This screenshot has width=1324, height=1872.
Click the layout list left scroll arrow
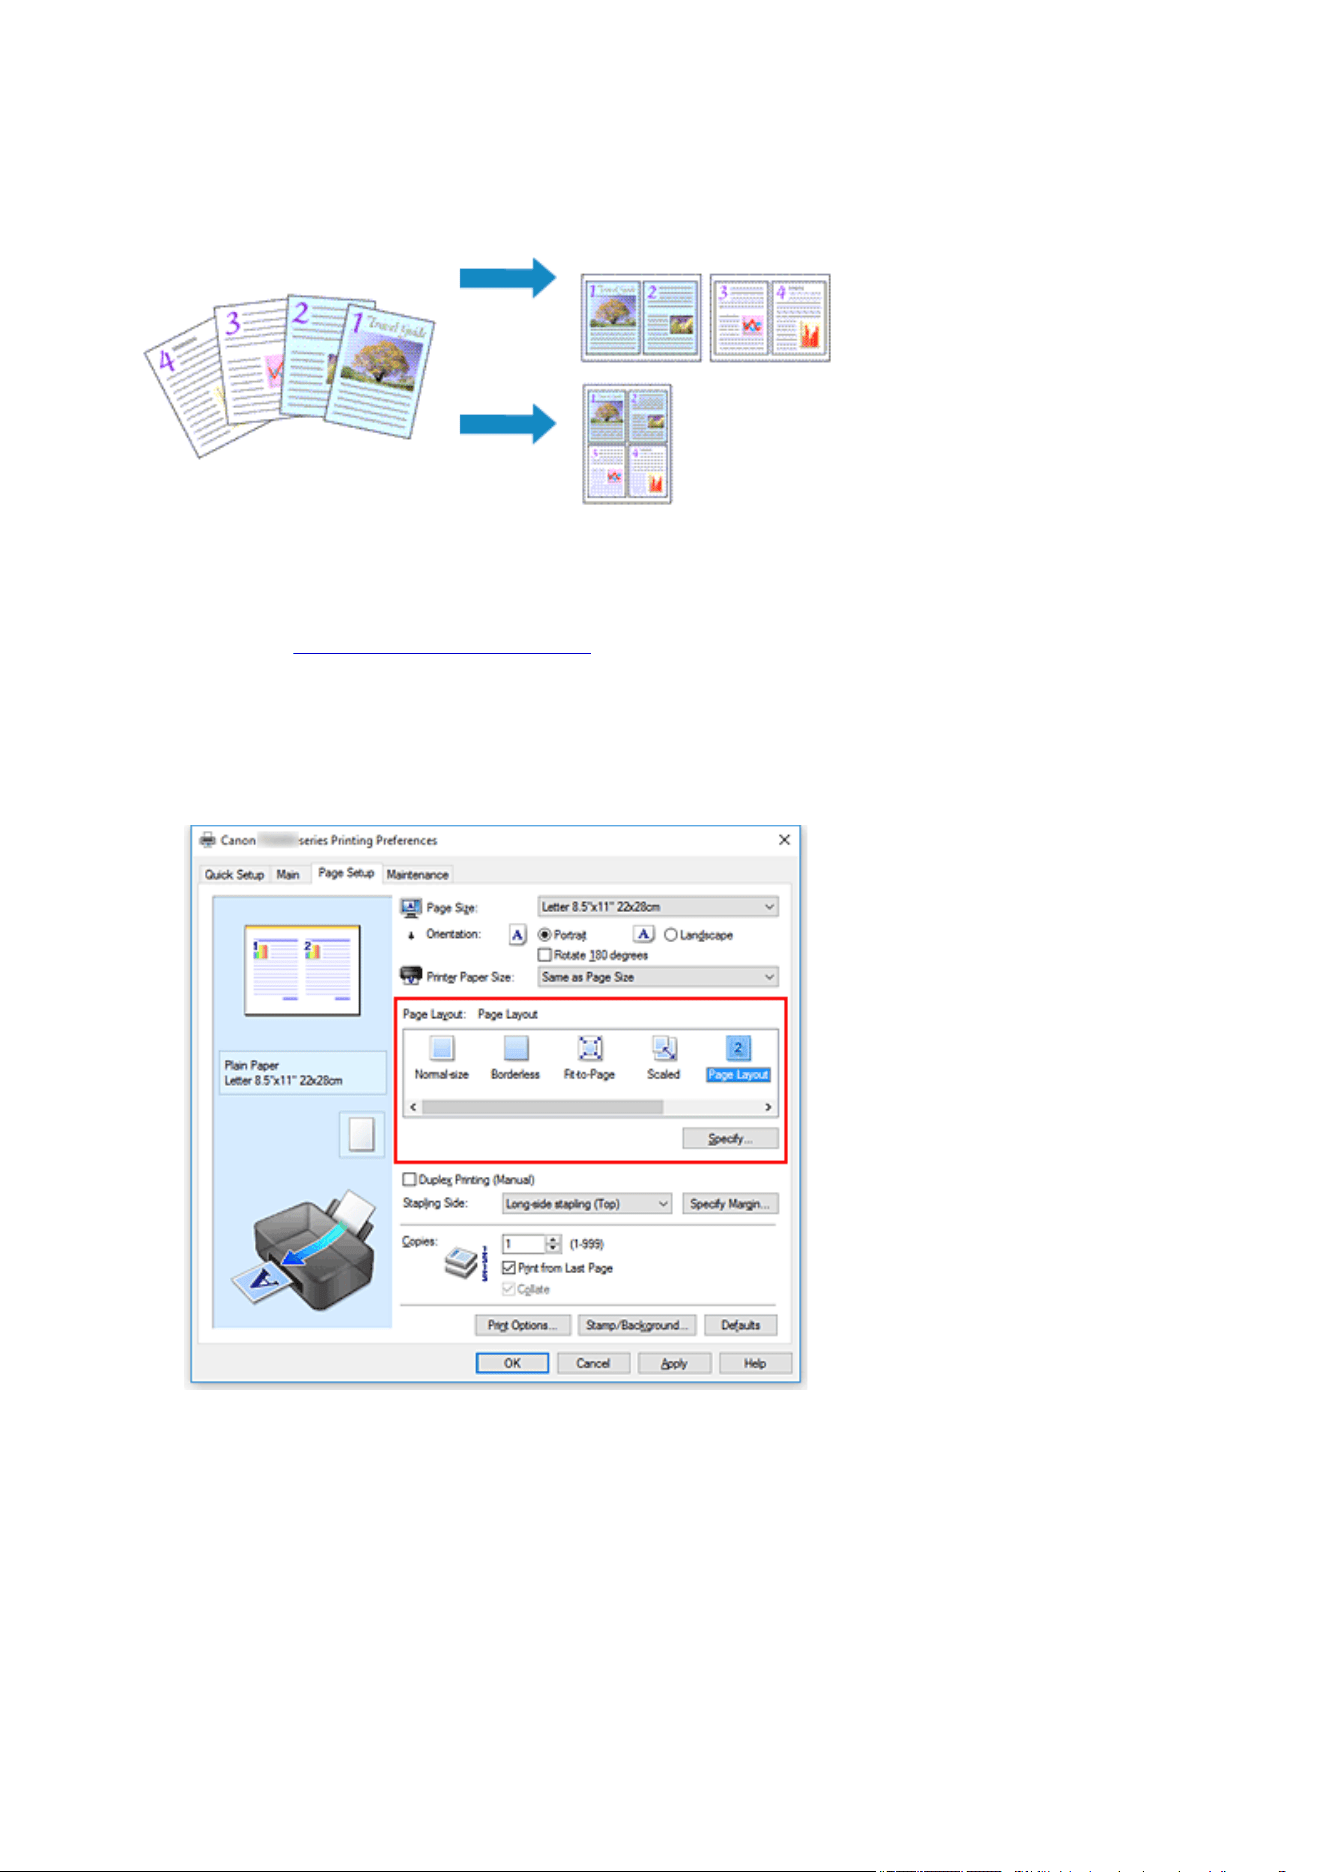pyautogui.click(x=413, y=1107)
